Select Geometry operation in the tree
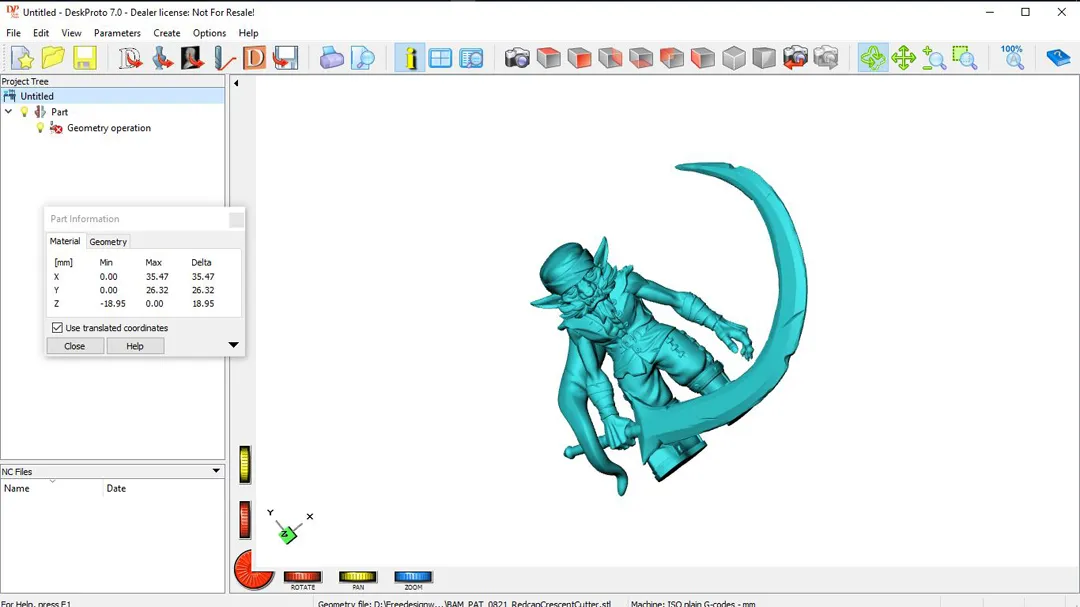This screenshot has width=1080, height=607. pyautogui.click(x=108, y=128)
